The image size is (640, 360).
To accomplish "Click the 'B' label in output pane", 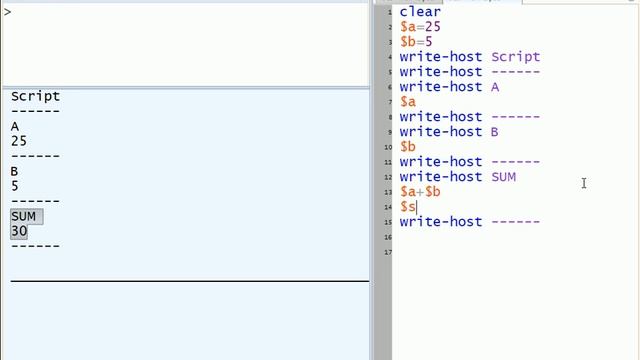I will coord(14,171).
